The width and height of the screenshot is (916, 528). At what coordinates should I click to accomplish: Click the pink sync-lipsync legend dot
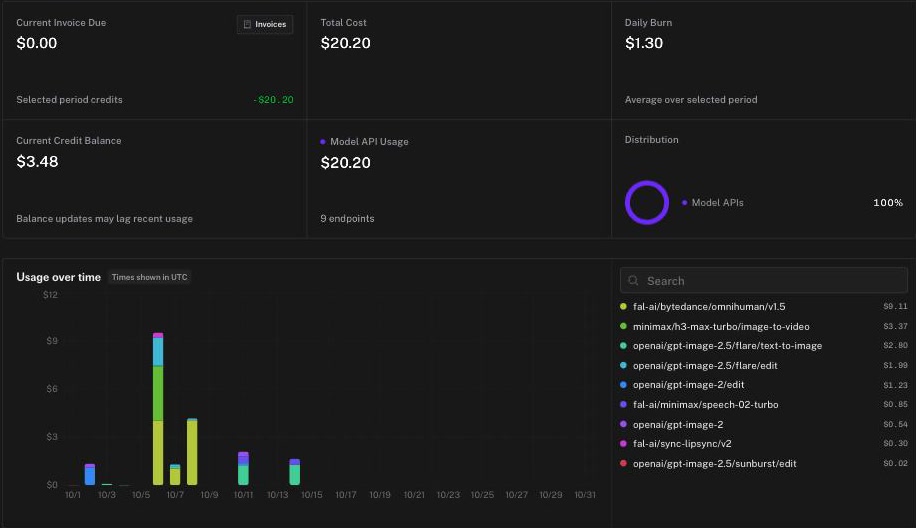coord(623,444)
